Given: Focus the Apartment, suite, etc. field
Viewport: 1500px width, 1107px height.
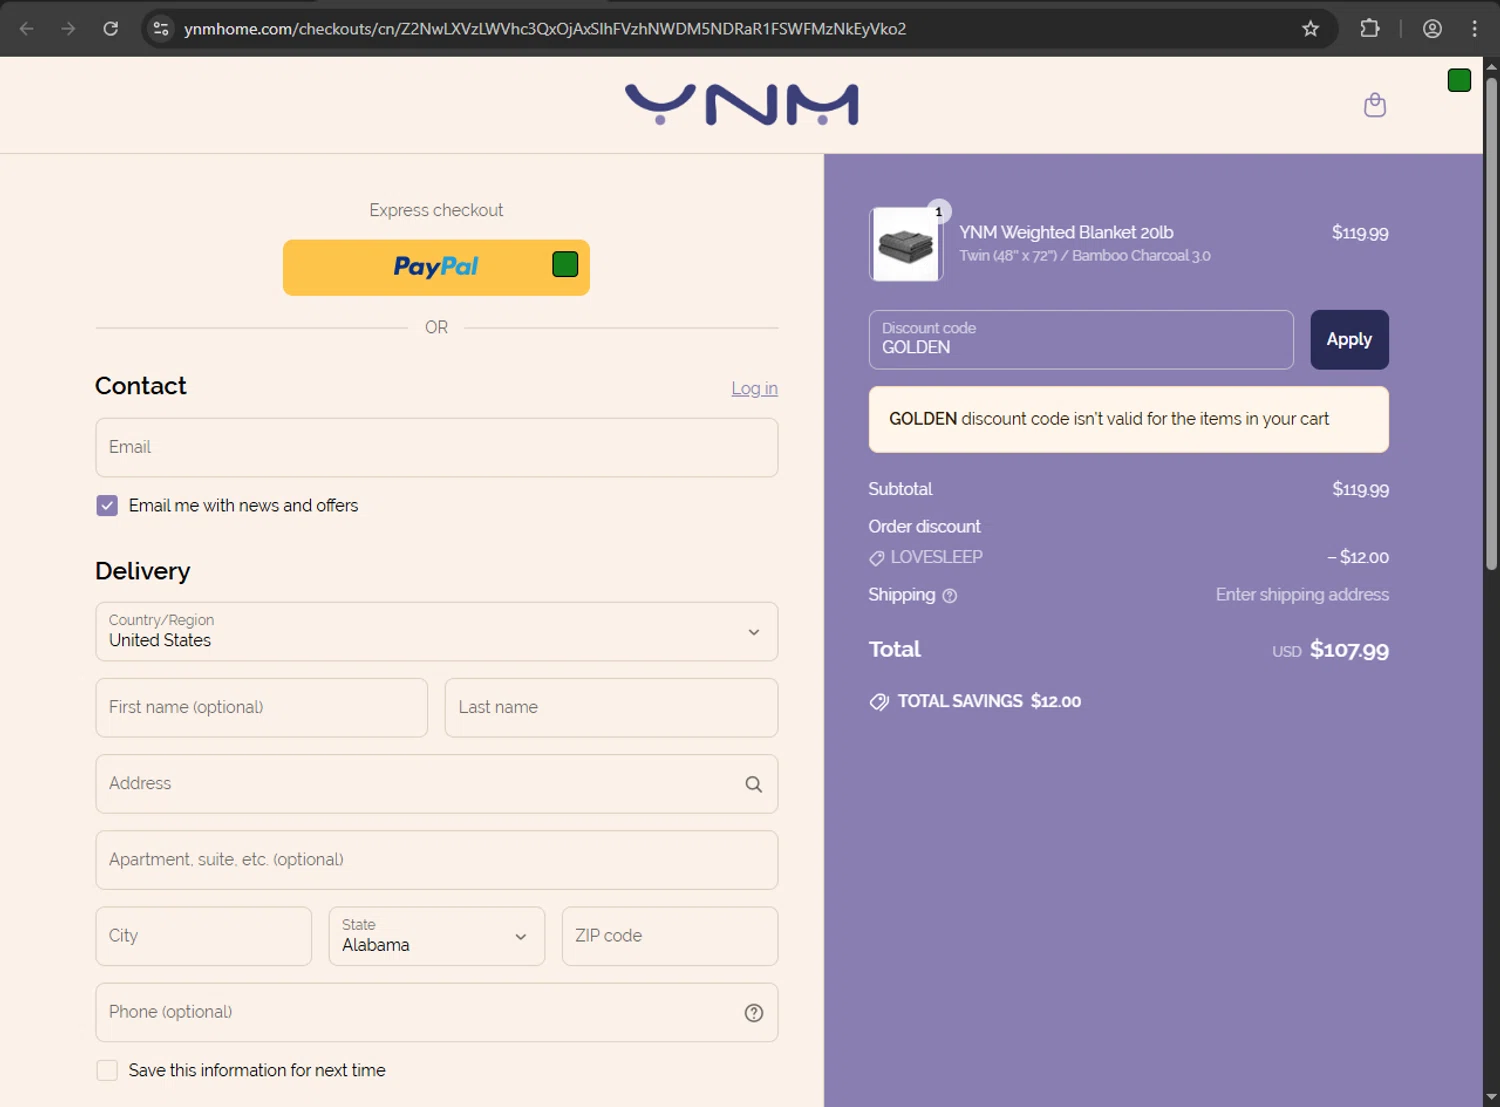Looking at the screenshot, I should coord(437,860).
